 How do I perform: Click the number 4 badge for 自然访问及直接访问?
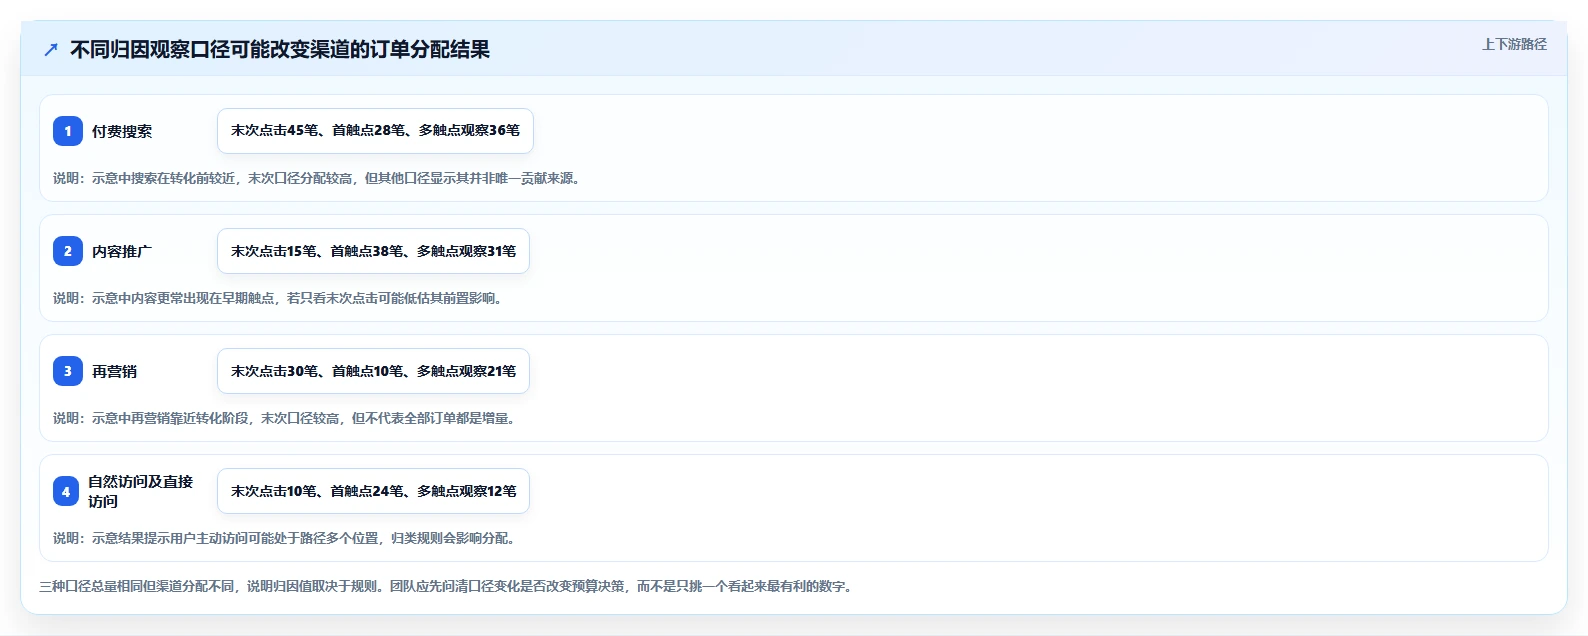click(66, 491)
